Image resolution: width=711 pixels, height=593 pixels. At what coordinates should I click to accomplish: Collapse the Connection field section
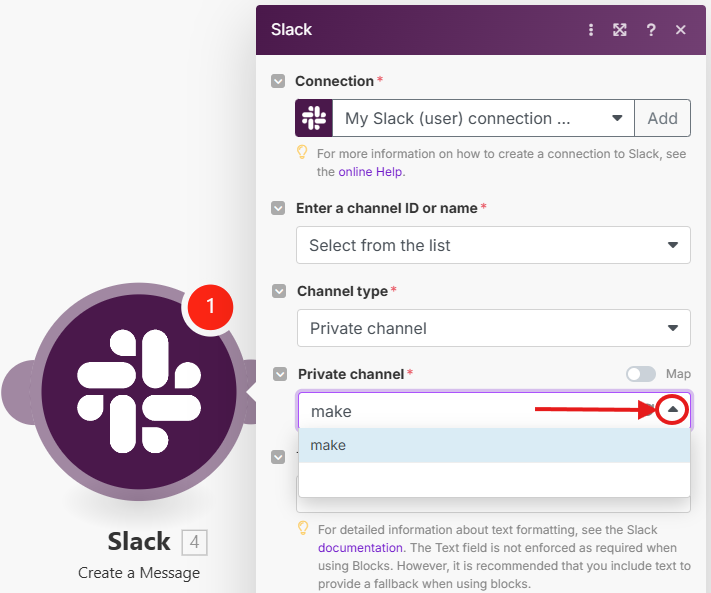[x=279, y=81]
